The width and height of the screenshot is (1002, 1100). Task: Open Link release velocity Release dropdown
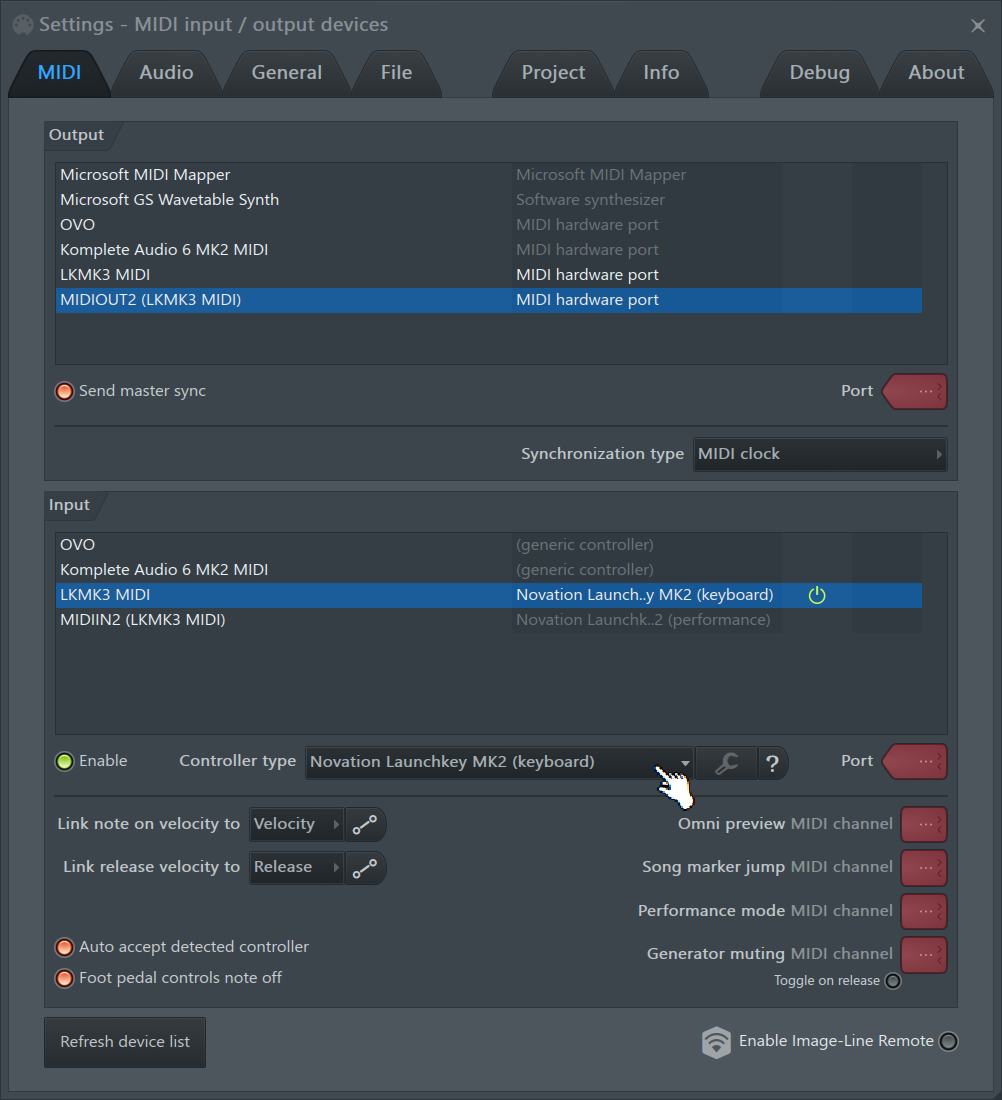tap(296, 868)
